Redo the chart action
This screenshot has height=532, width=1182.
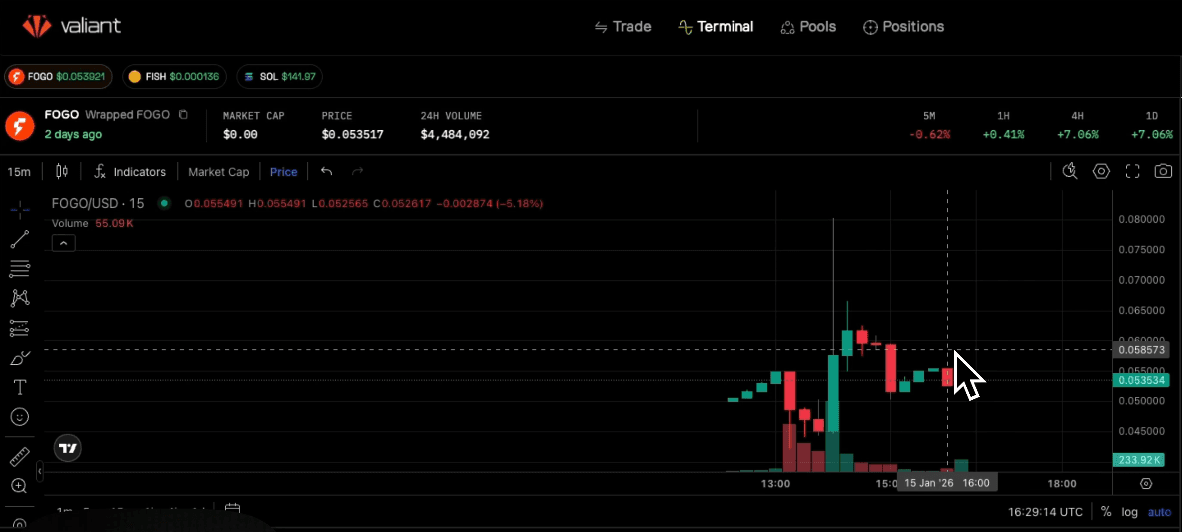click(358, 172)
